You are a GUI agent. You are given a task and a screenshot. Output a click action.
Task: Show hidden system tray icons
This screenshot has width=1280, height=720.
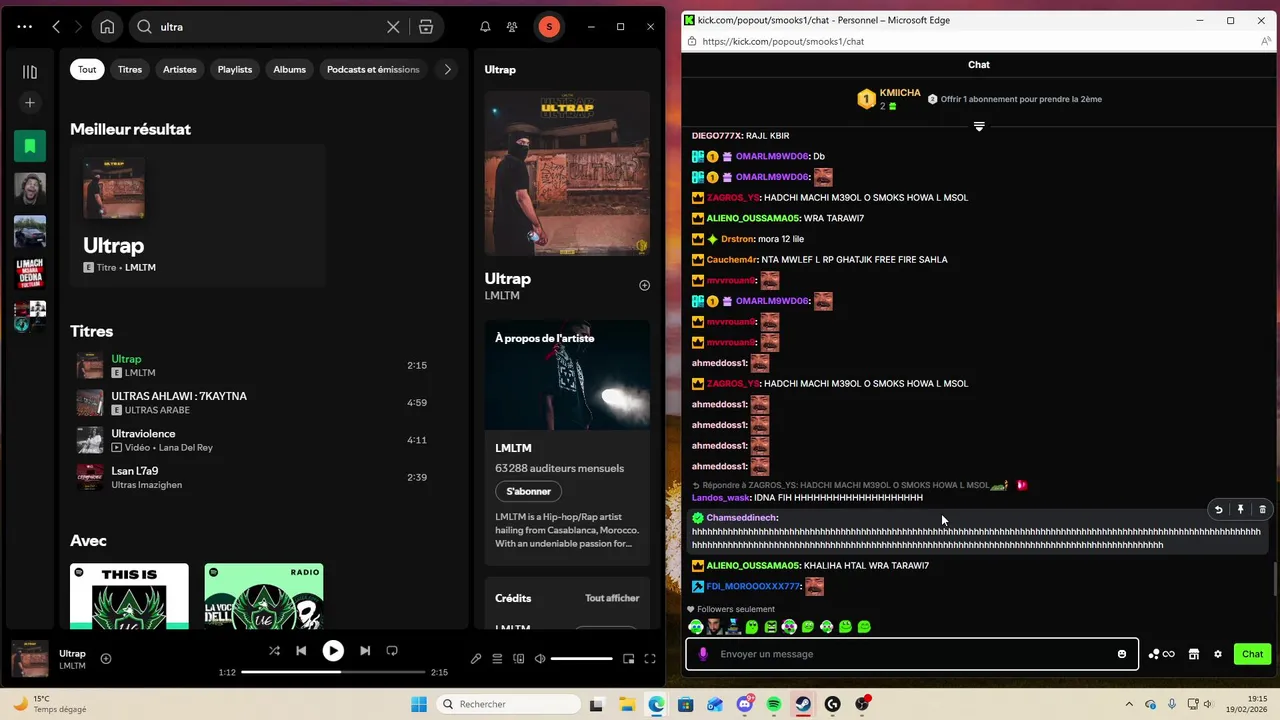coord(1129,704)
